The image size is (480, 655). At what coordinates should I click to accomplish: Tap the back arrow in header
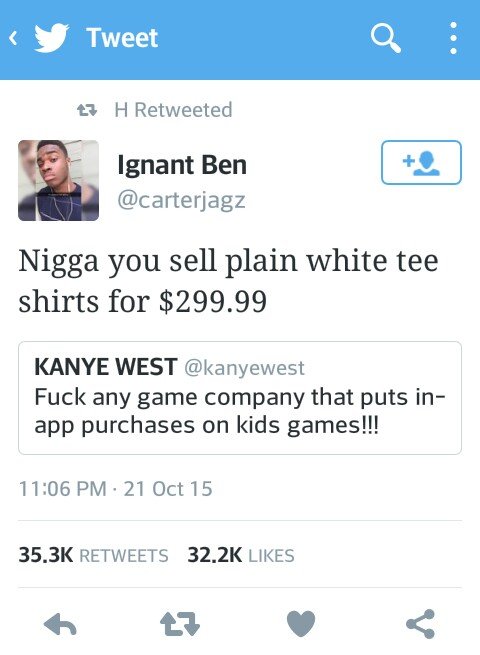(13, 38)
